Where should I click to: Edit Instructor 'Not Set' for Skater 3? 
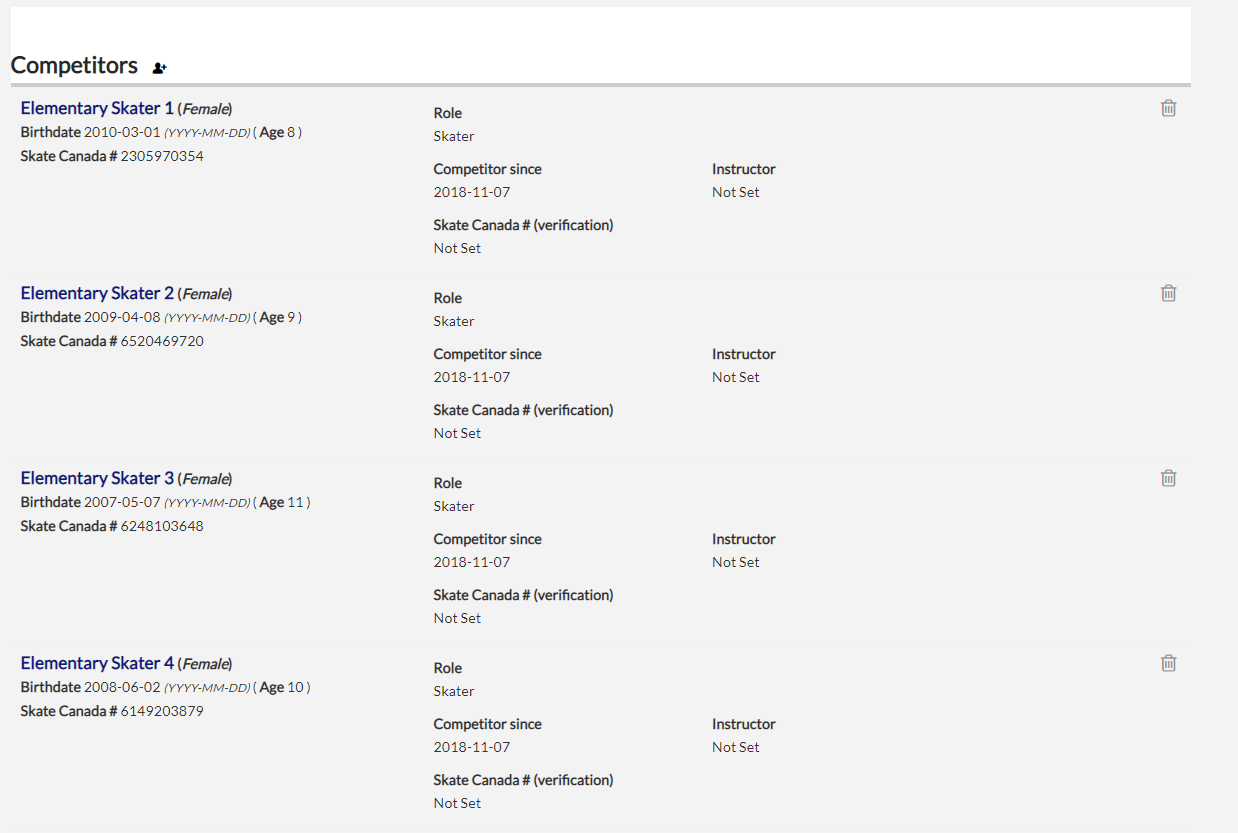tap(736, 562)
